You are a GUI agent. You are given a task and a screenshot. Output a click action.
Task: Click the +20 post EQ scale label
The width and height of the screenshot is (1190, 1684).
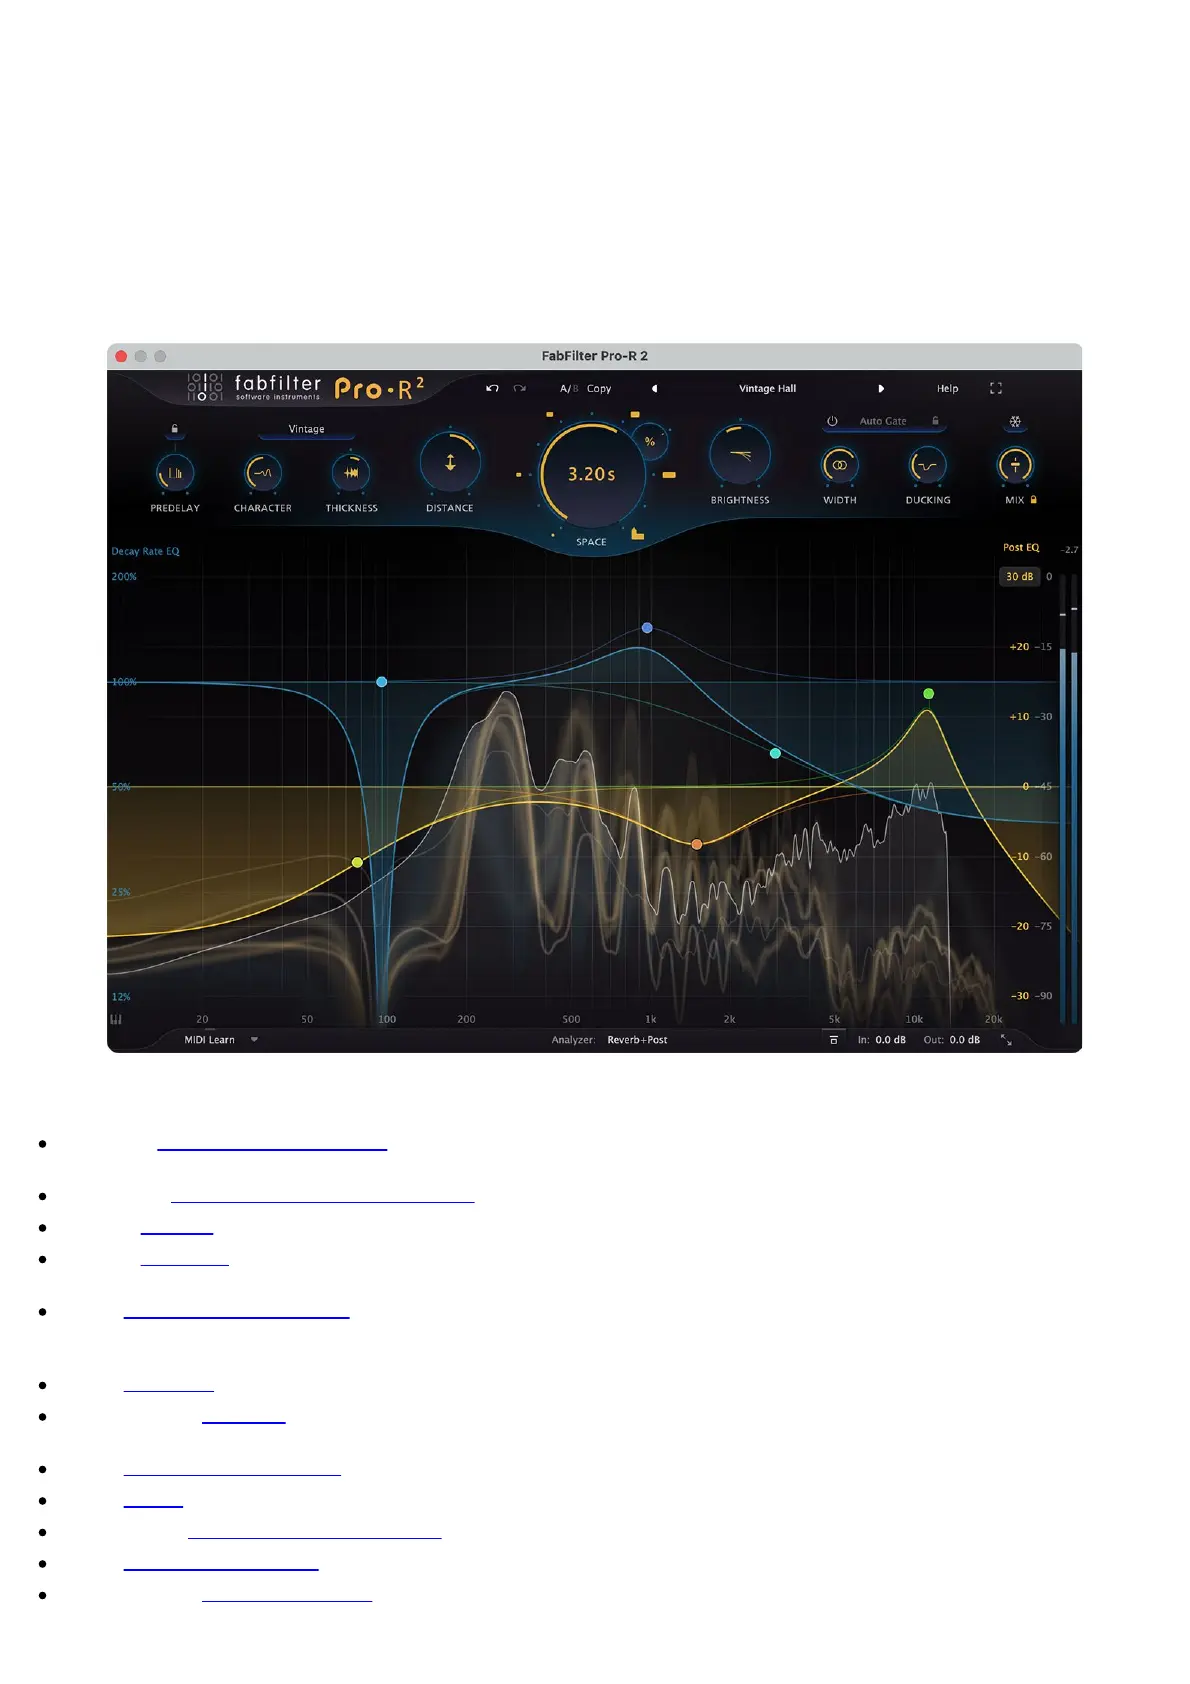pos(1019,647)
